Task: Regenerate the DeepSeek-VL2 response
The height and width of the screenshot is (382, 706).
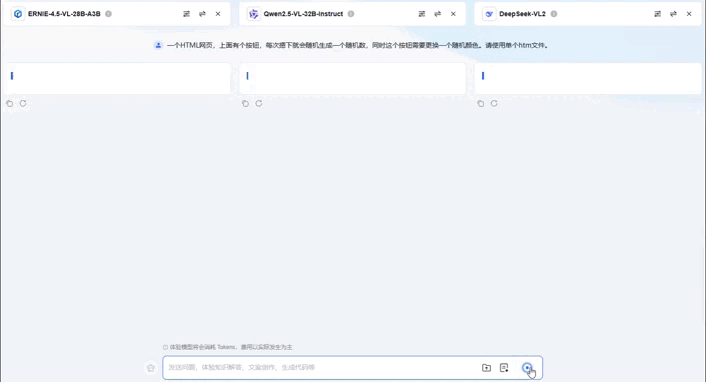Action: pyautogui.click(x=494, y=104)
